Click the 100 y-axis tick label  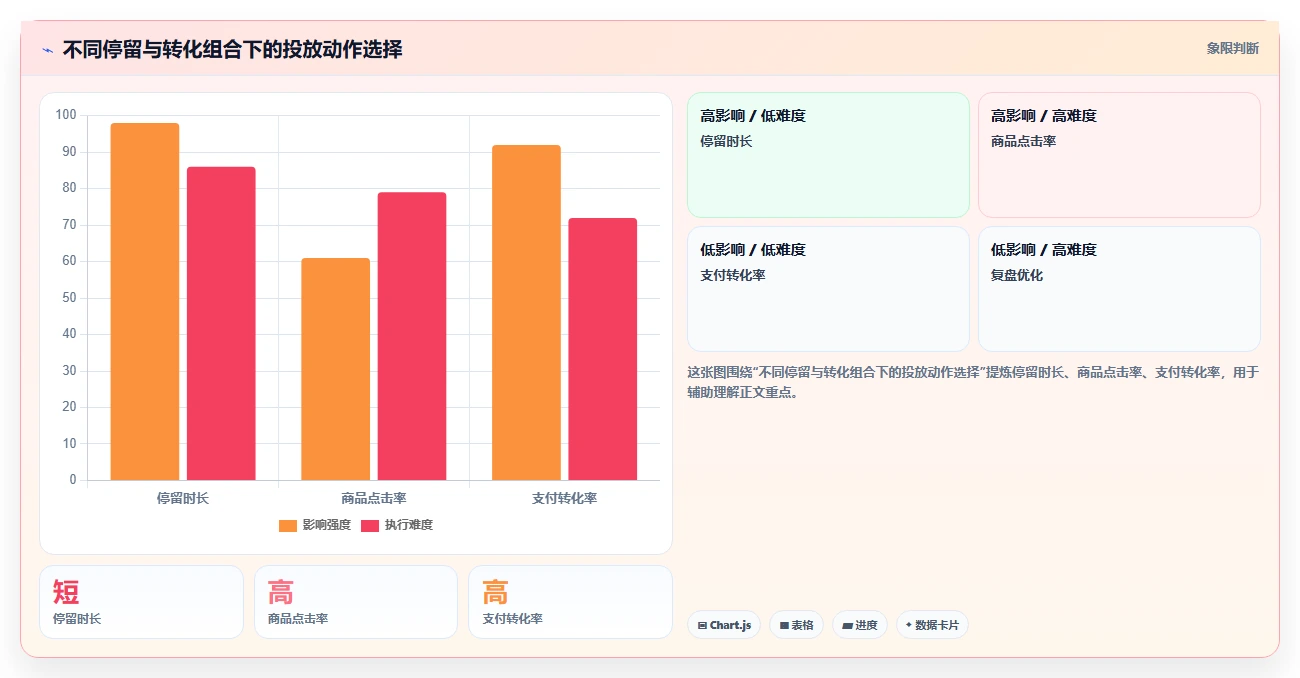coord(66,115)
